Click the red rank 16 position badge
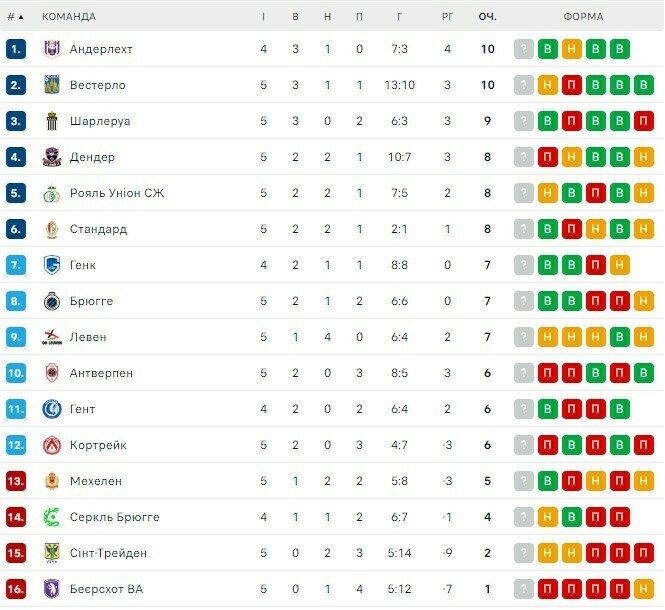665x610 pixels. [15, 589]
